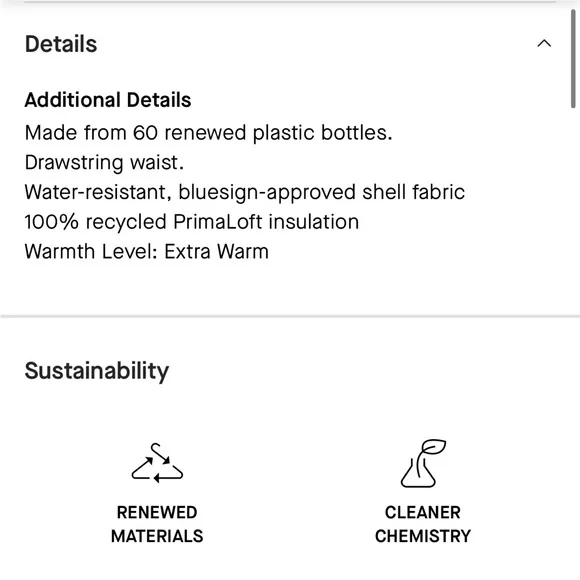Click the word CLEANER under flask icon

click(423, 512)
